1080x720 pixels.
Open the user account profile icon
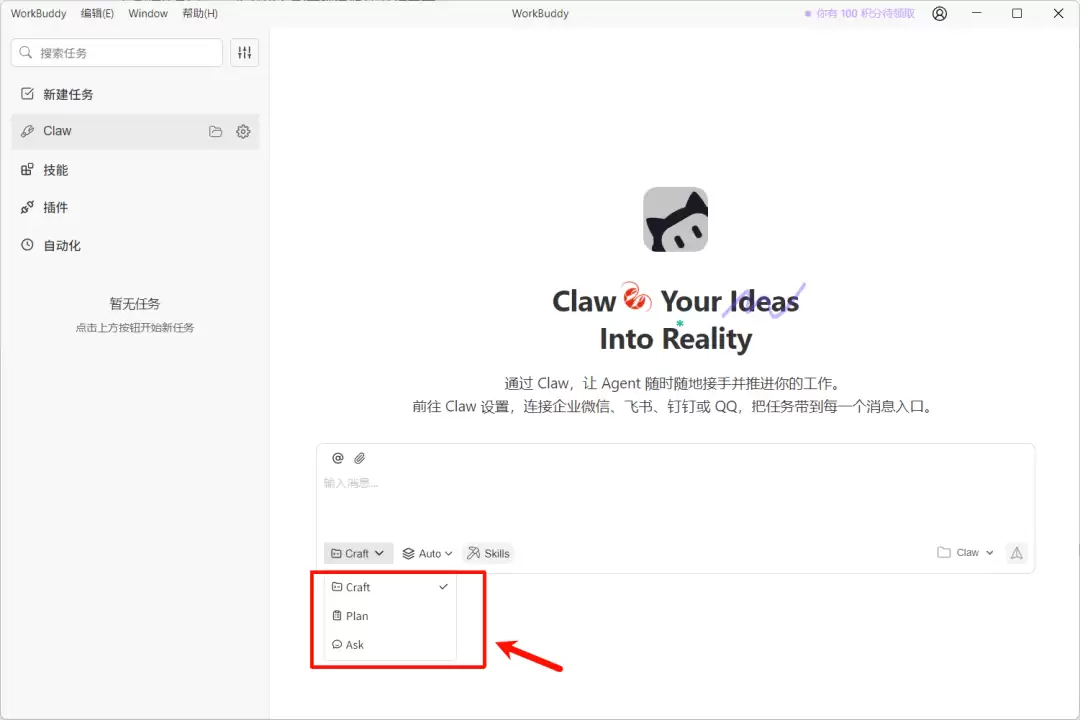pos(939,14)
